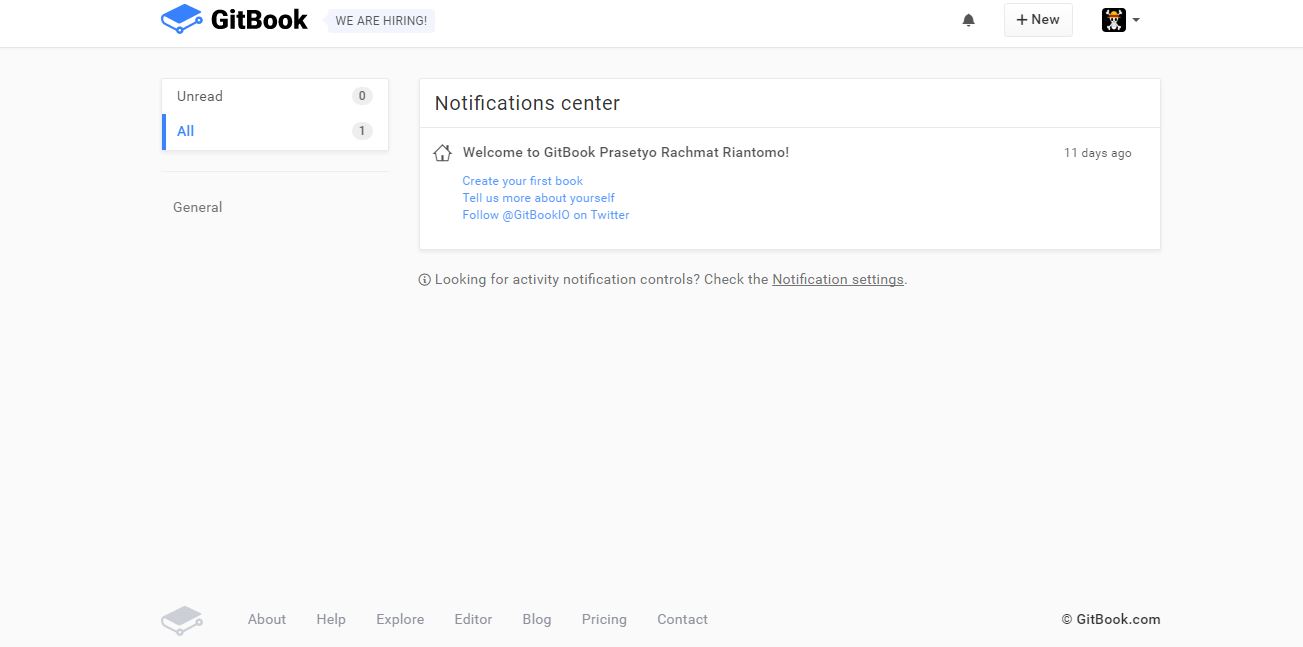
Task: Open the user avatar menu
Action: [x=1120, y=20]
